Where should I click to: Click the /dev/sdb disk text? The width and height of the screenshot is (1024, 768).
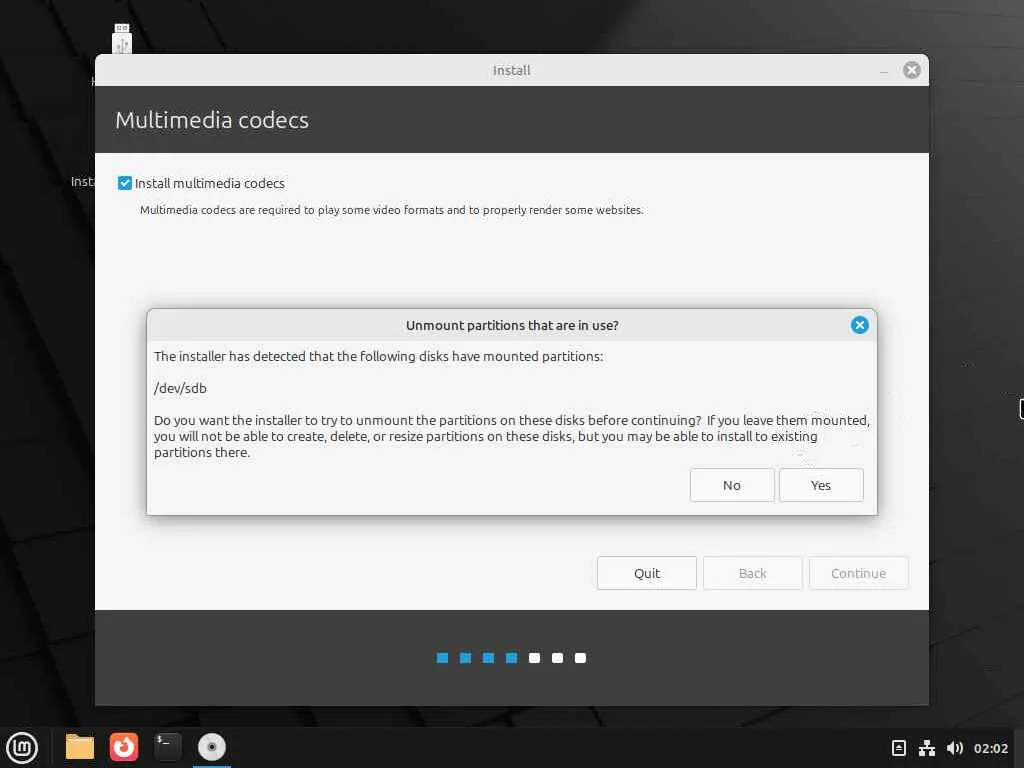pos(180,389)
